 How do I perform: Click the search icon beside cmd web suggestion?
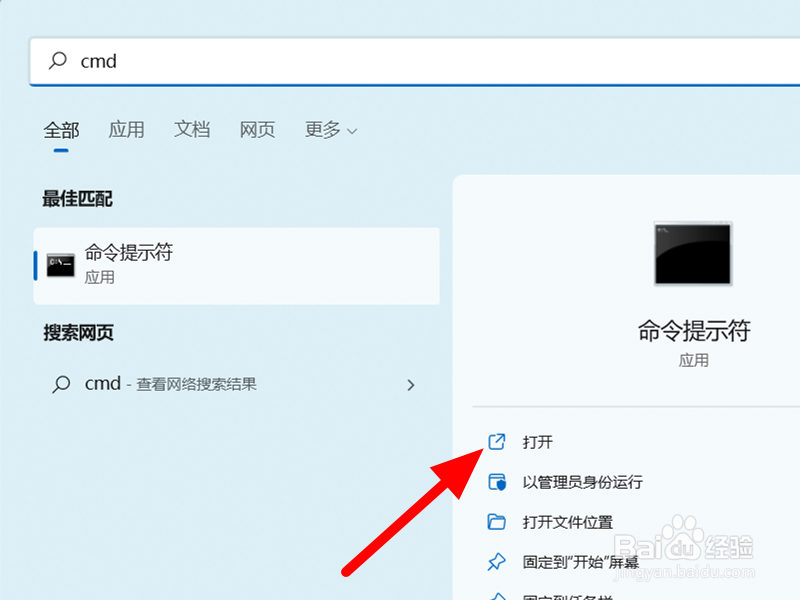62,384
